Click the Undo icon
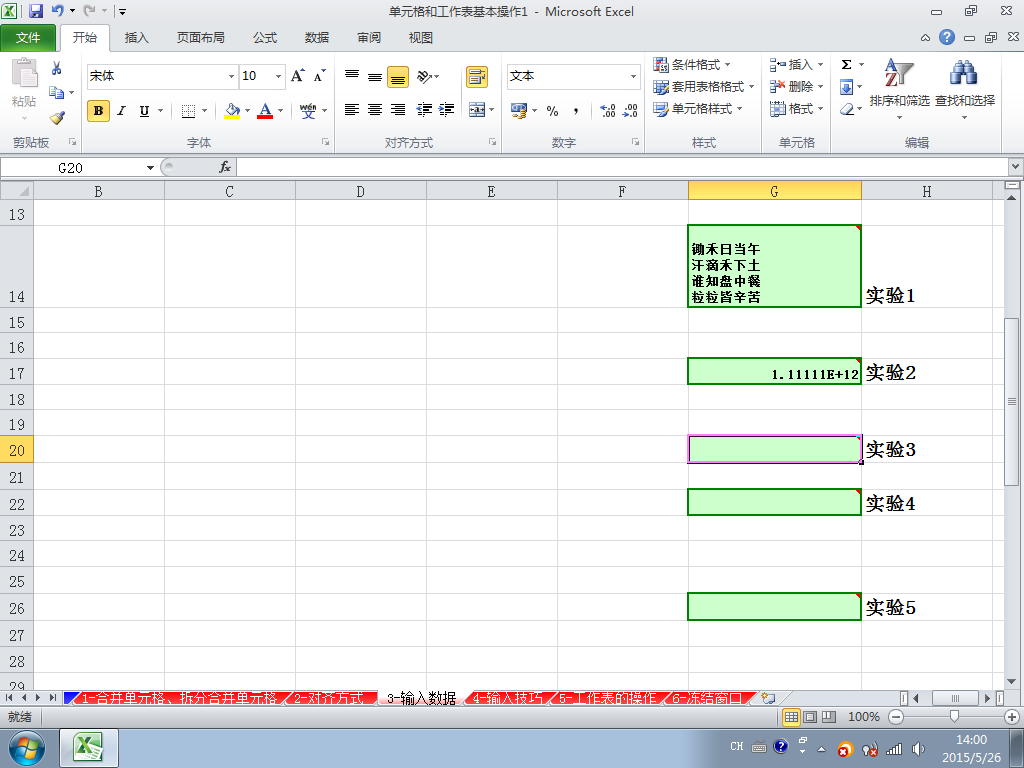 pyautogui.click(x=57, y=11)
